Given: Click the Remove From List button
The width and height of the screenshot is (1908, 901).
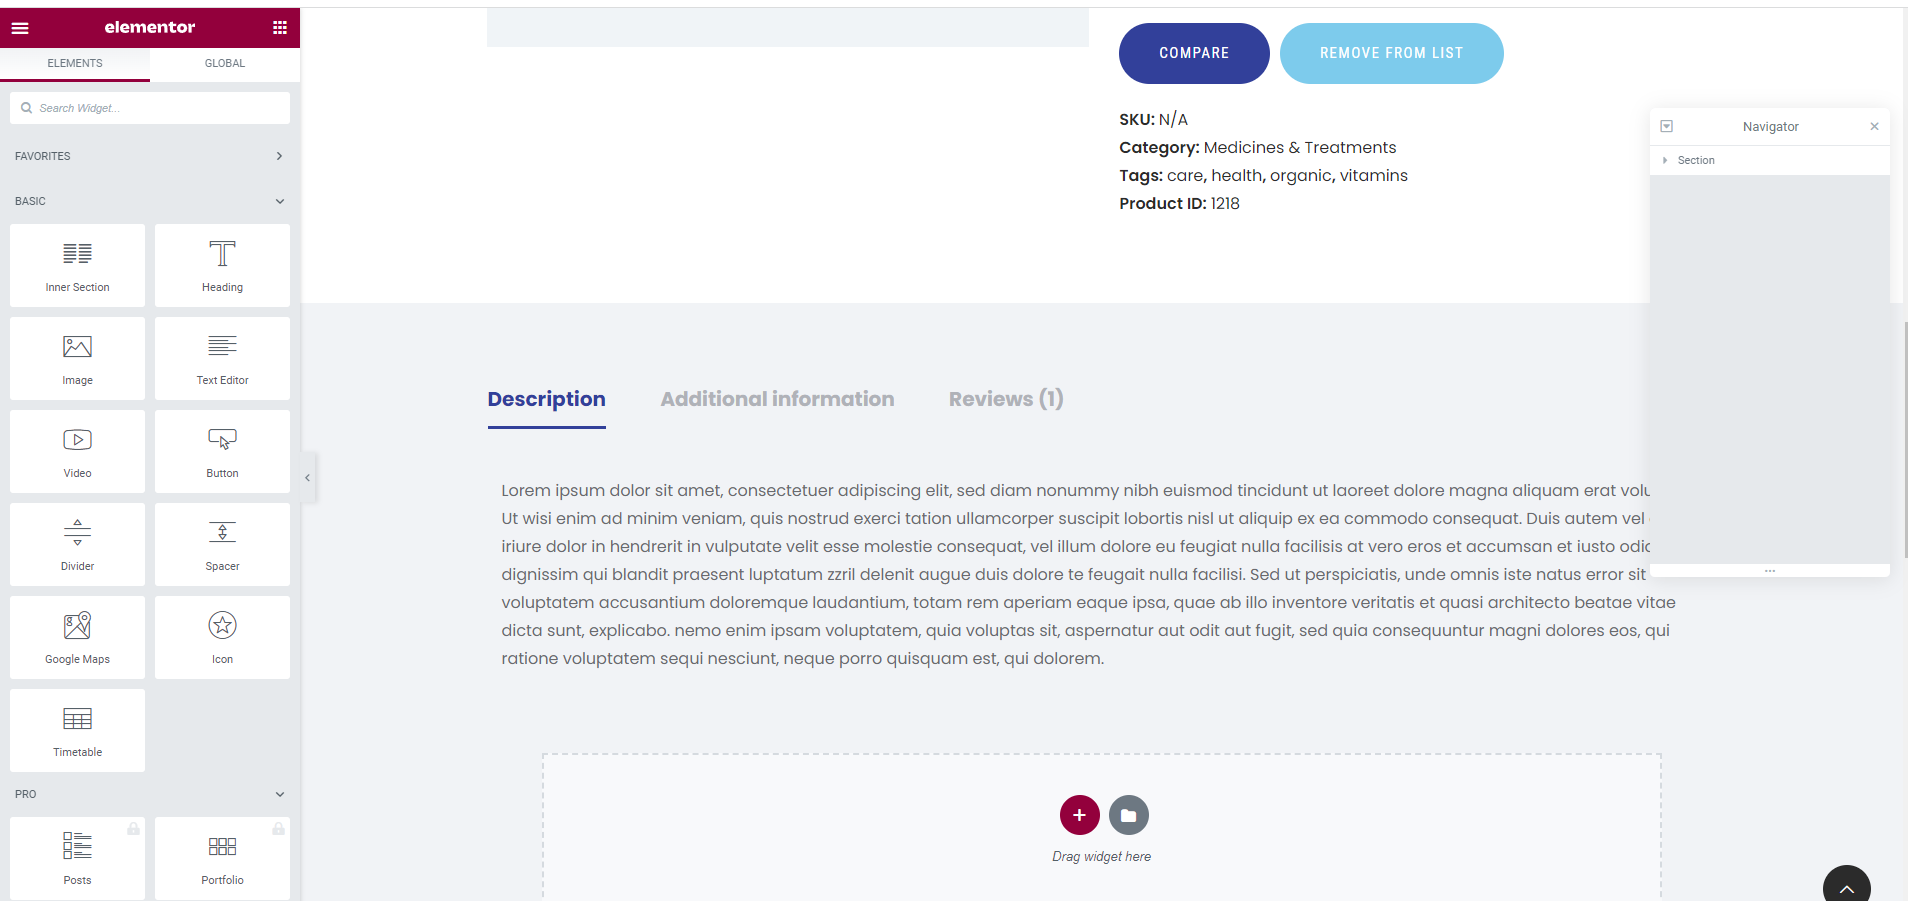Looking at the screenshot, I should (x=1391, y=53).
